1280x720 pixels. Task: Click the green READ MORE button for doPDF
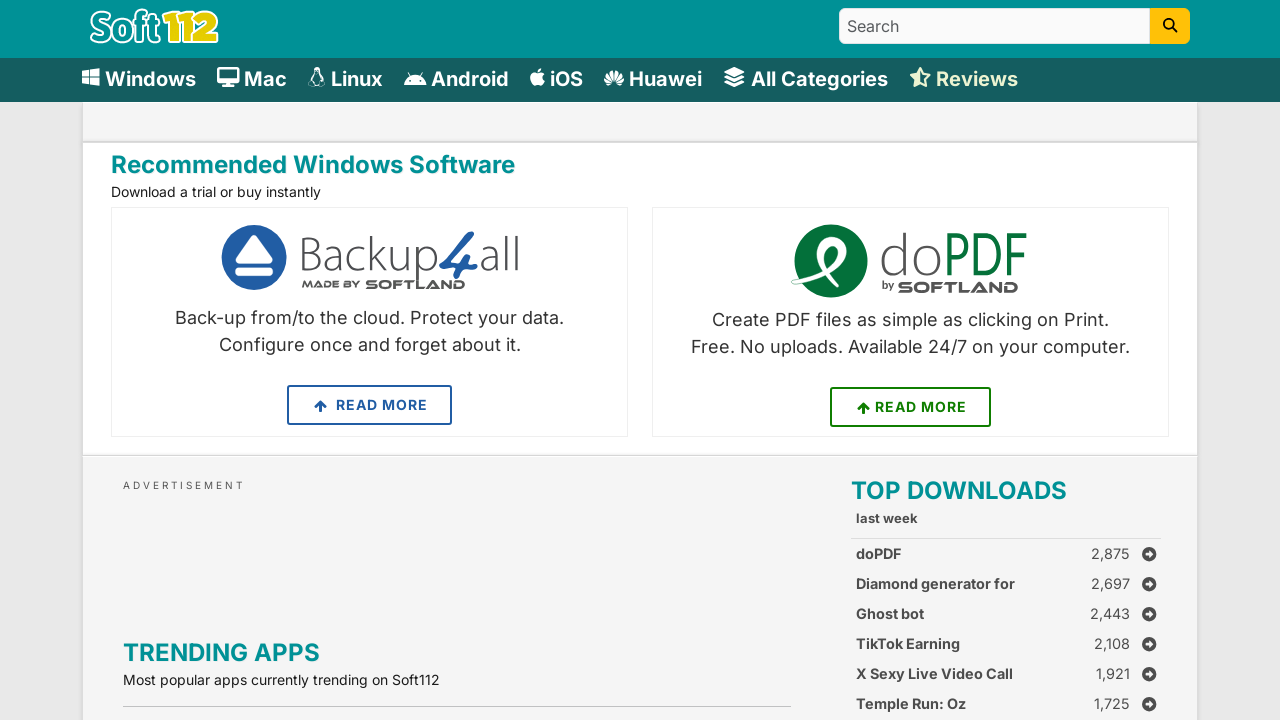click(x=910, y=407)
